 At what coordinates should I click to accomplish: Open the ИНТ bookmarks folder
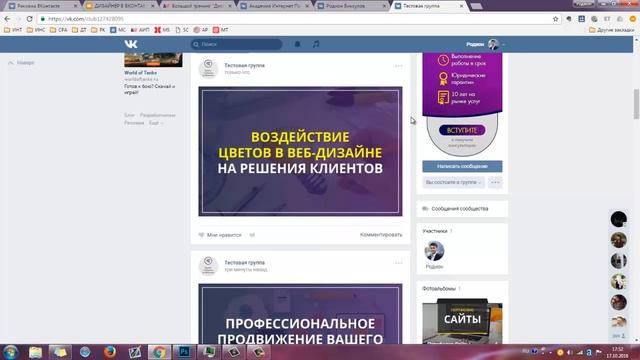13,30
